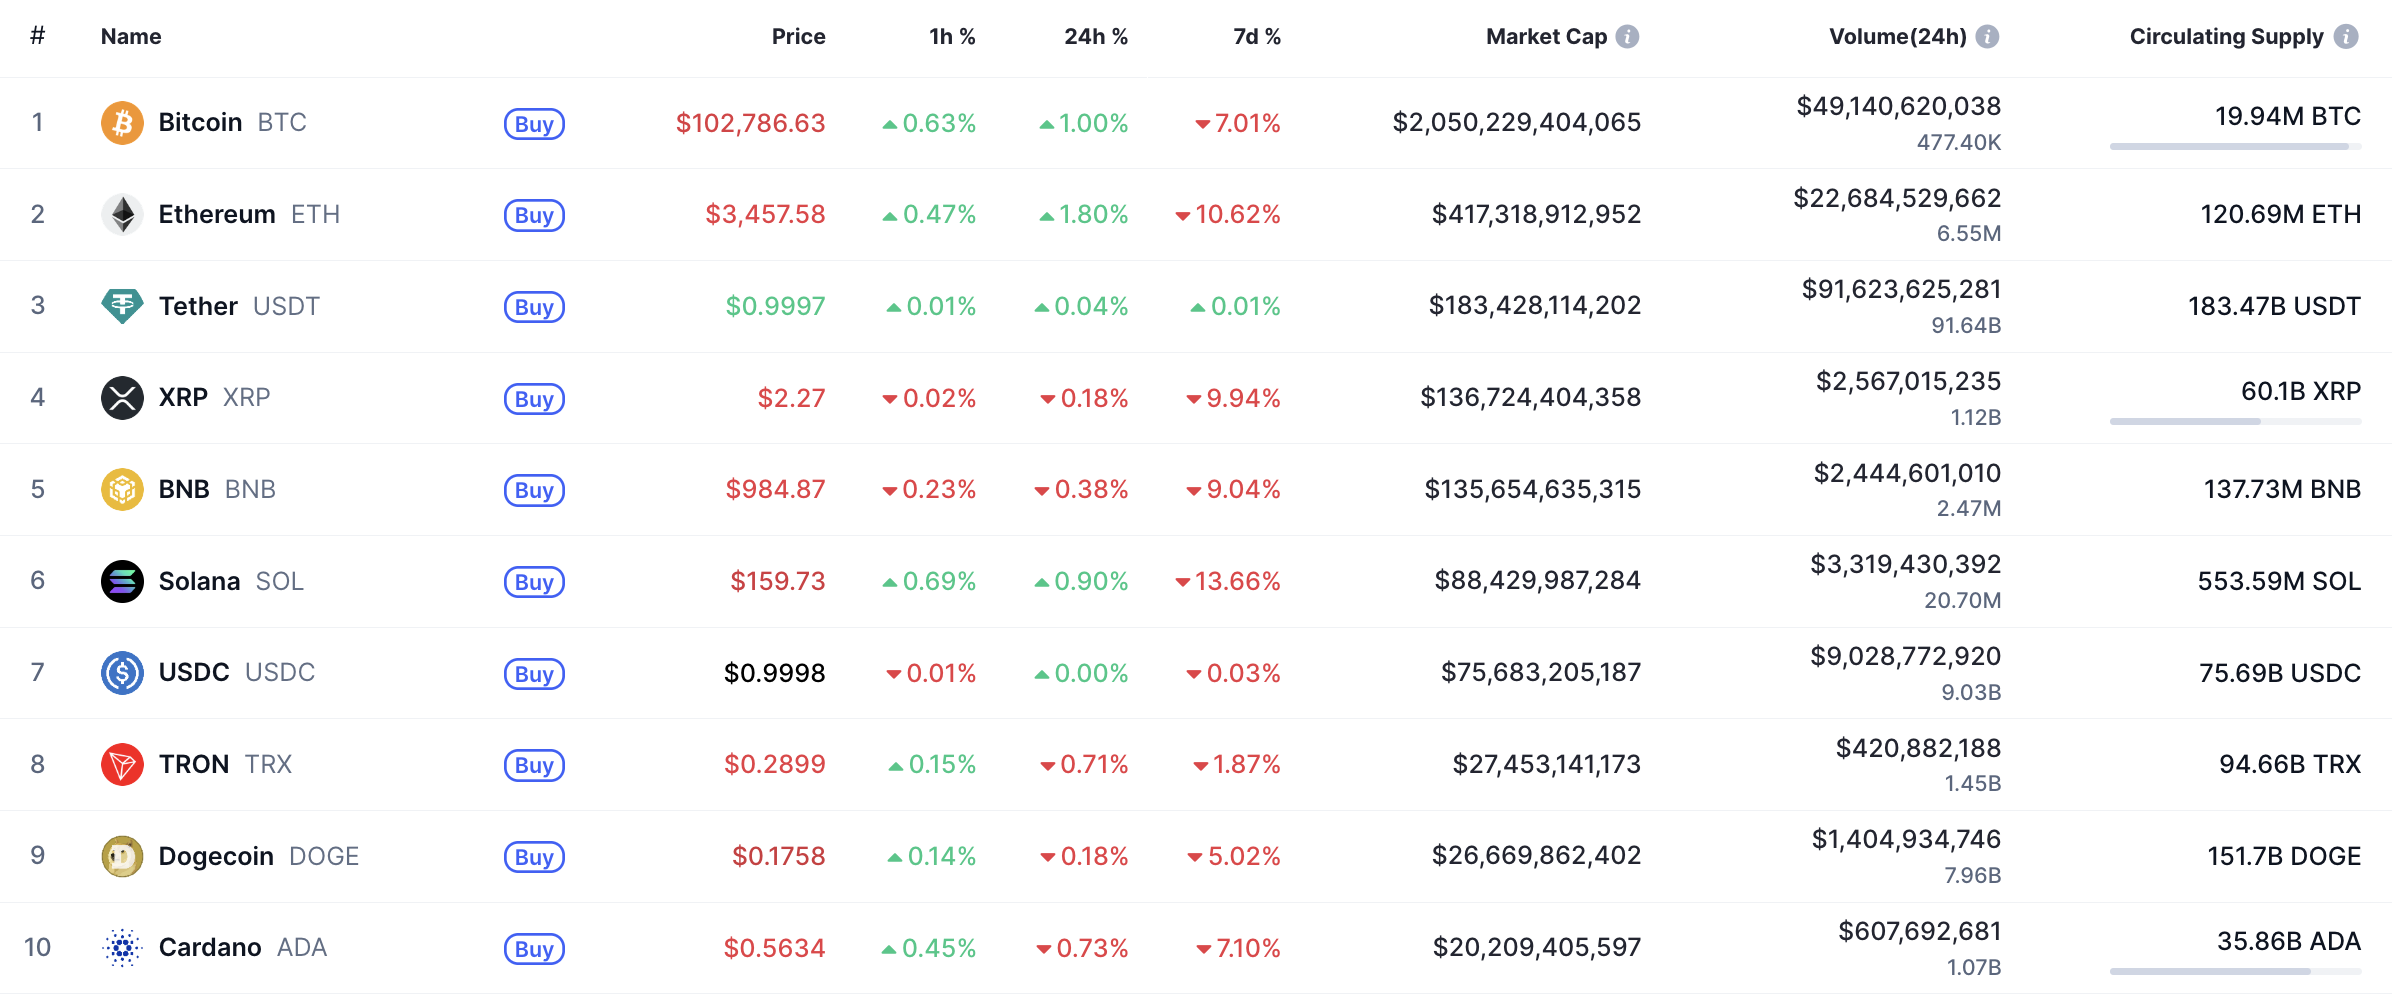Click the Bitcoin coin logo icon
The width and height of the screenshot is (2392, 994).
point(122,123)
